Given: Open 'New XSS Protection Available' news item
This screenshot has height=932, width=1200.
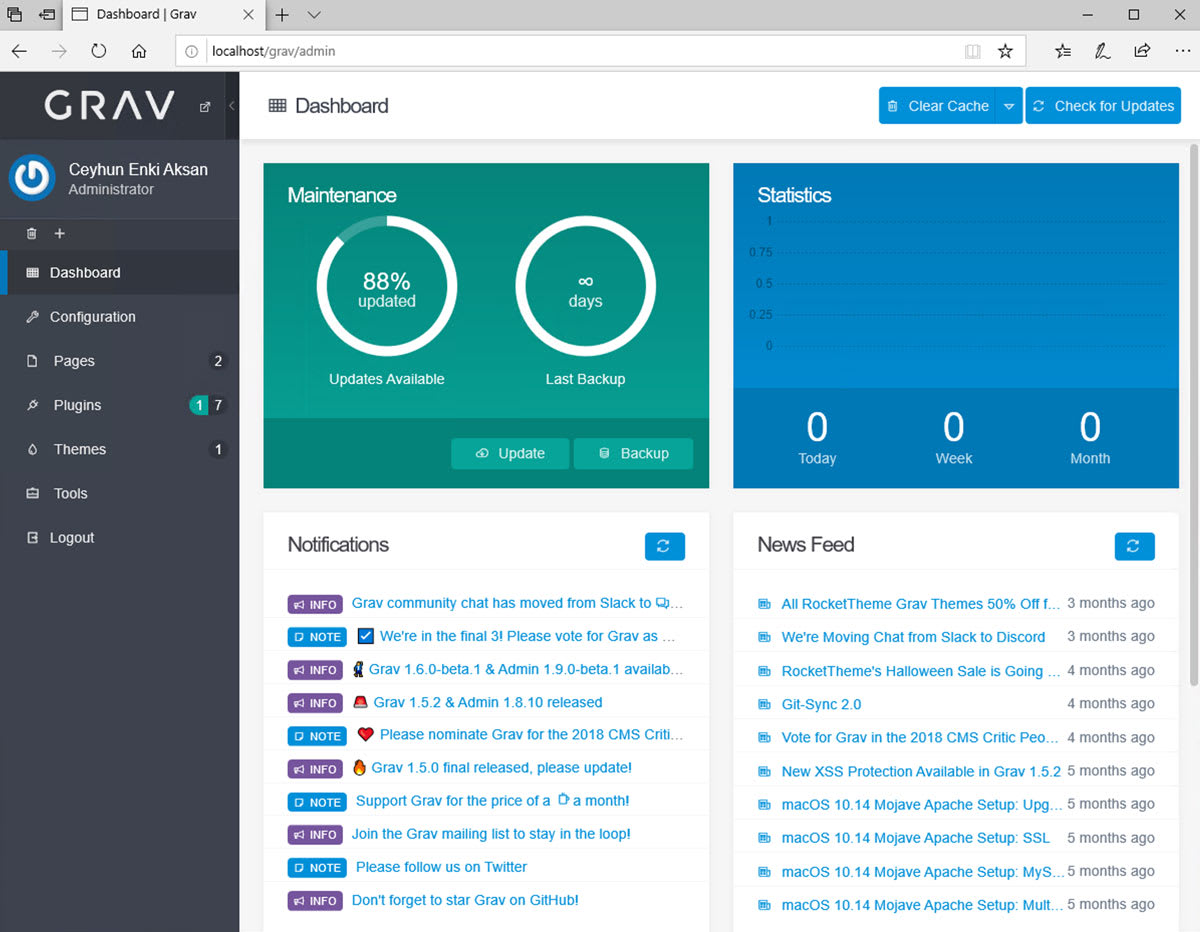Looking at the screenshot, I should click(x=921, y=771).
